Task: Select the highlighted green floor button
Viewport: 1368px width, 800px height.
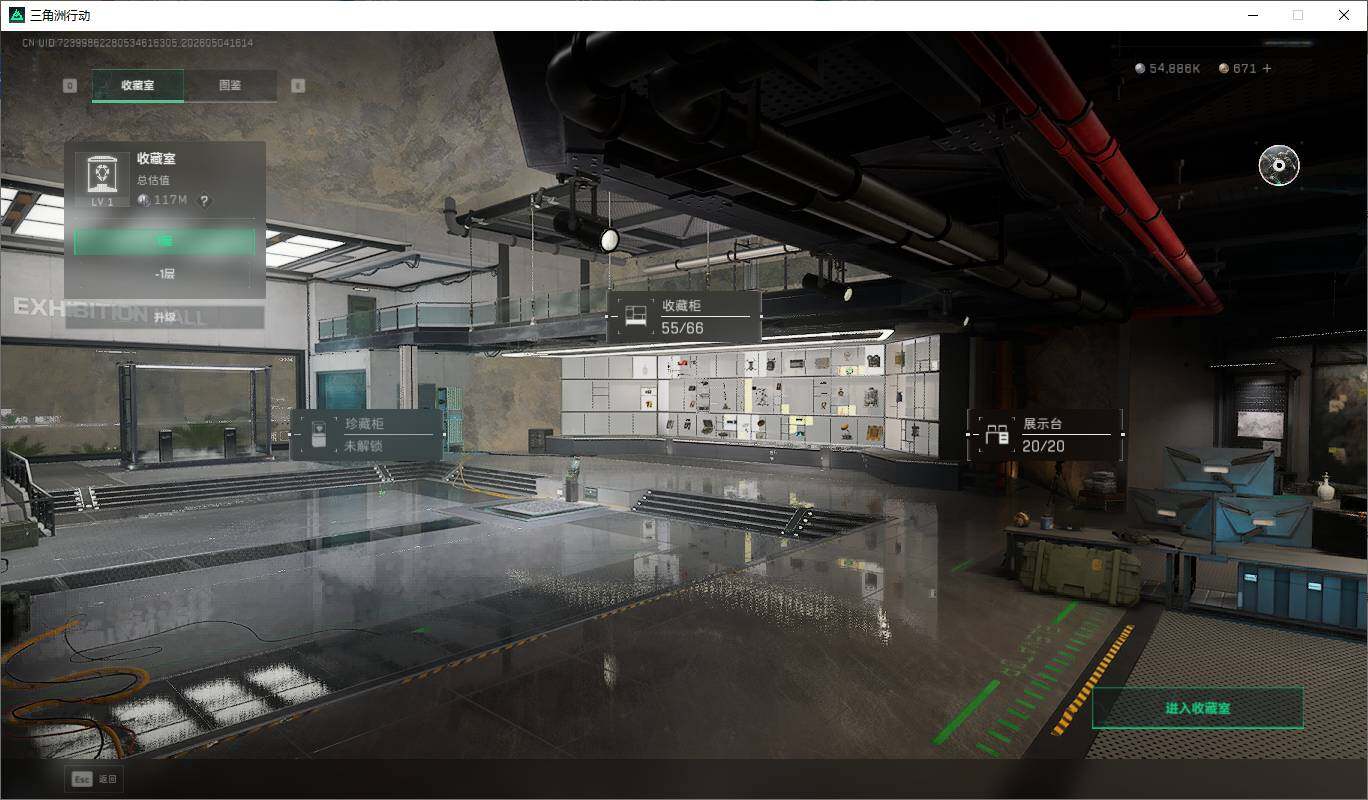Action: click(x=165, y=242)
